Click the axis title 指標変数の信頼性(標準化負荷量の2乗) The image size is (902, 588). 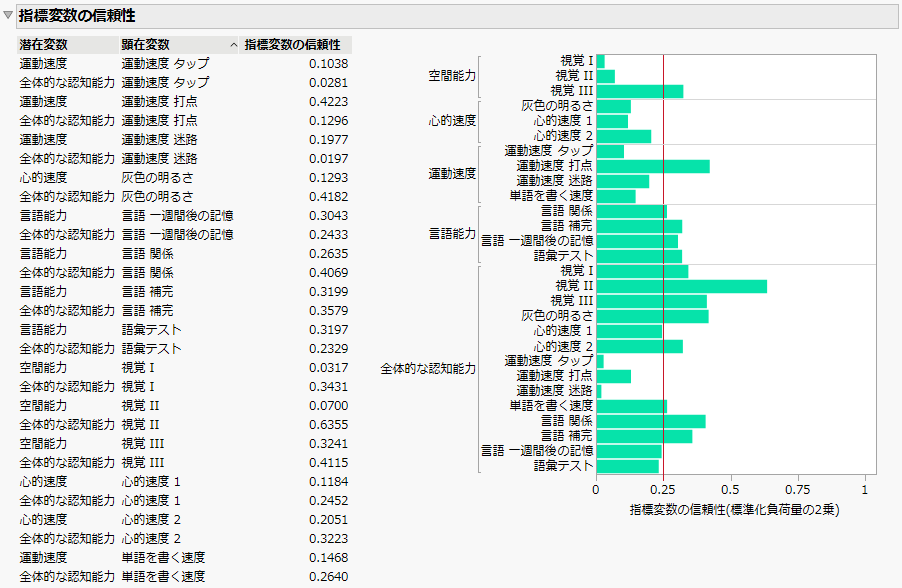735,510
